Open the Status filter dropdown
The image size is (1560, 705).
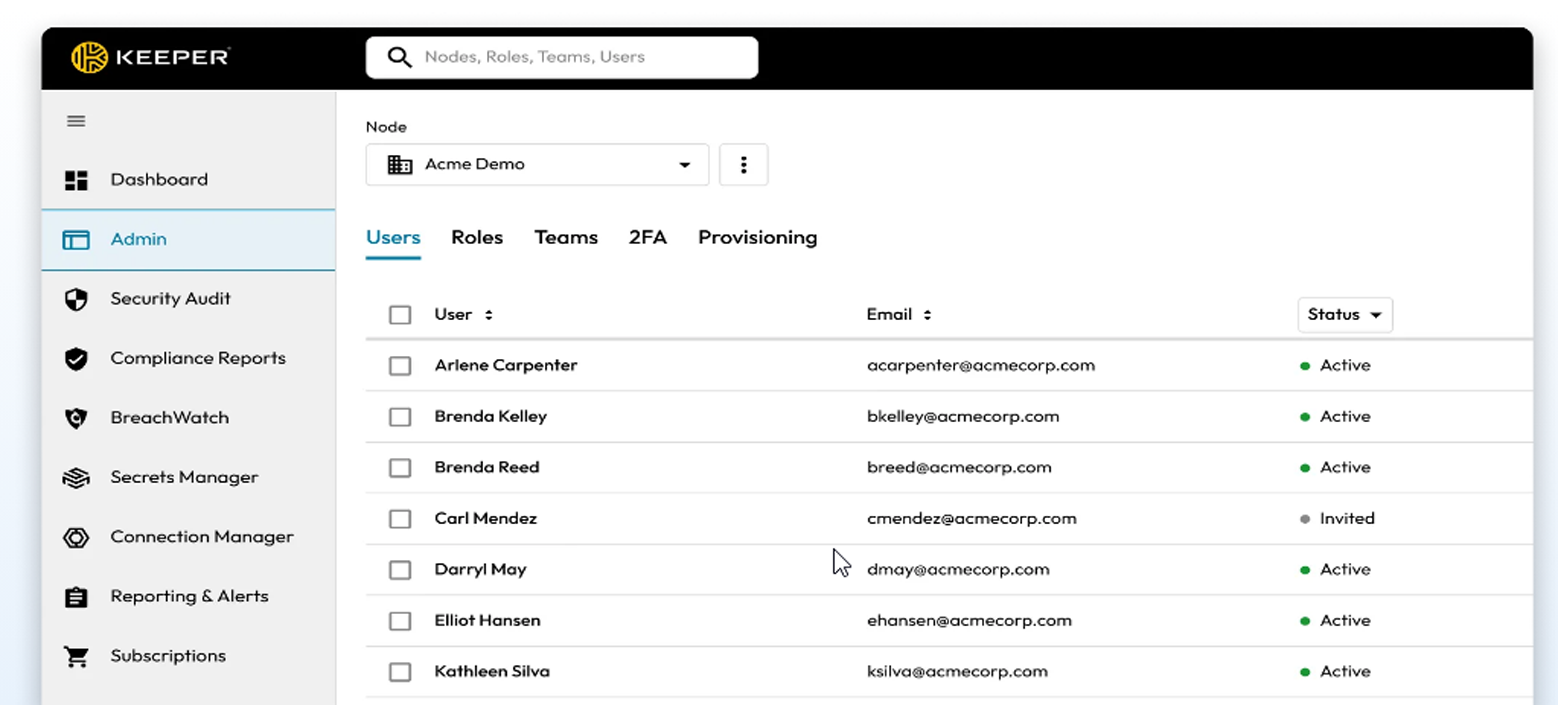1344,314
